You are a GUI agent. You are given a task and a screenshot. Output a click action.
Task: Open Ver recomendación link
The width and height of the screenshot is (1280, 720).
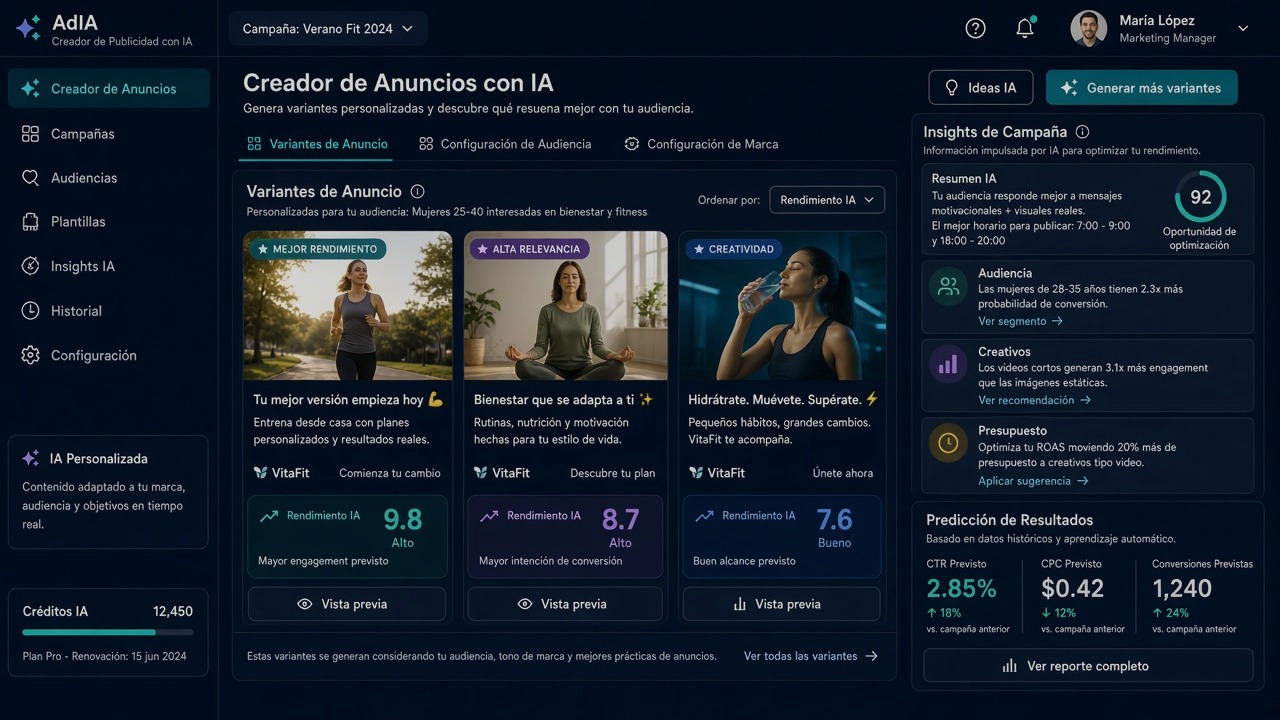click(x=1034, y=400)
